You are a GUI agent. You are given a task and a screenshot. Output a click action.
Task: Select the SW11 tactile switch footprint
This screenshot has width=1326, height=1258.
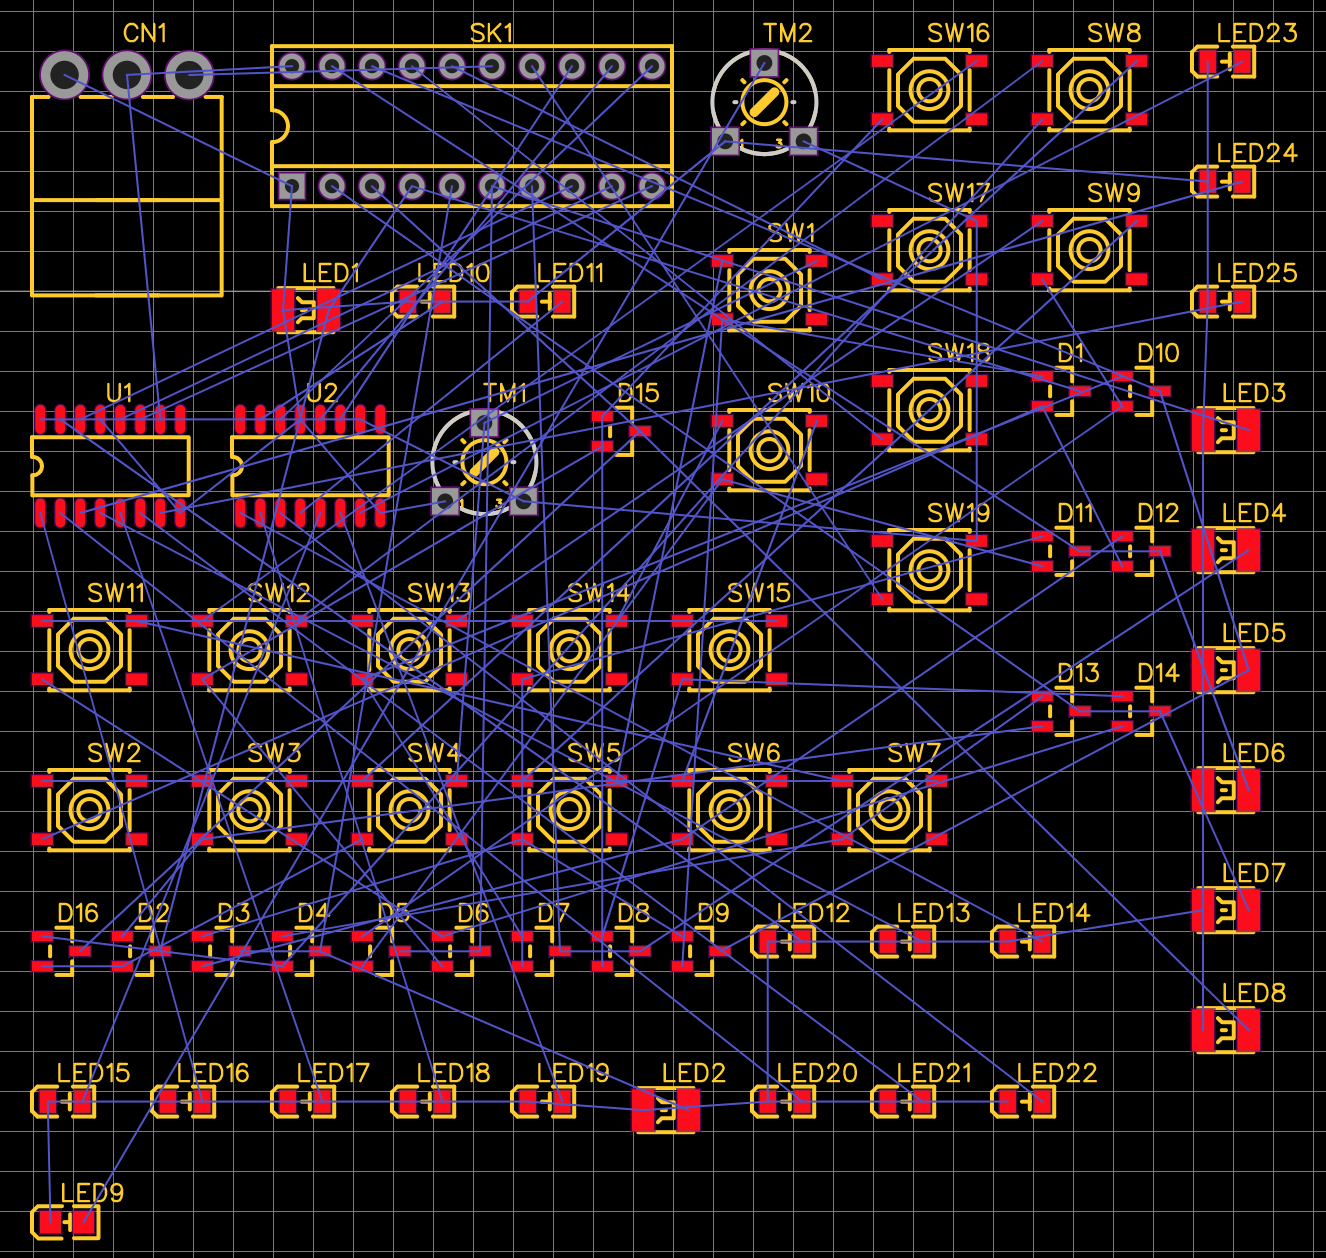(x=89, y=650)
